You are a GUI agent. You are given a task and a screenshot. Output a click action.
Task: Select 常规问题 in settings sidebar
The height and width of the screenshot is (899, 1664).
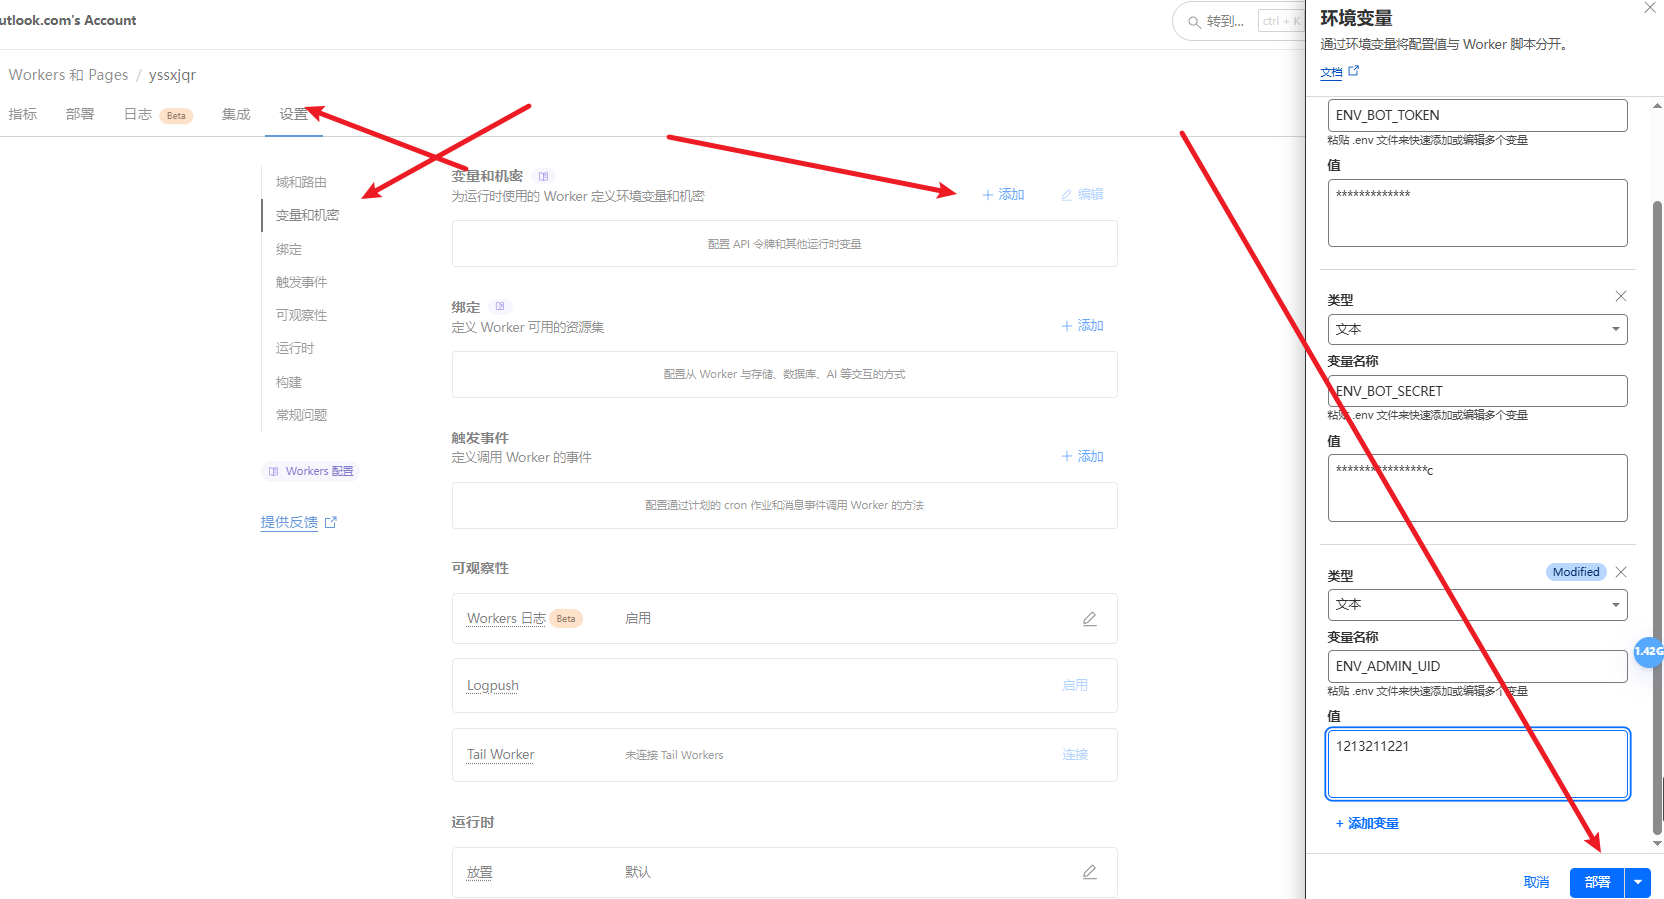pos(301,415)
